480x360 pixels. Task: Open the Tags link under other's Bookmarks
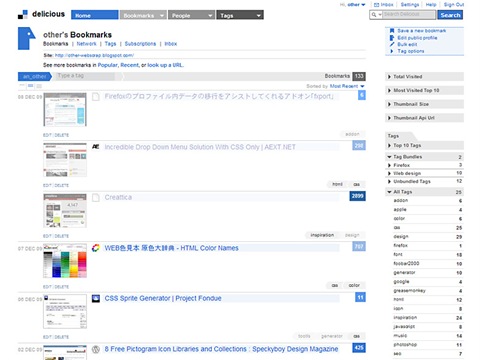(110, 44)
